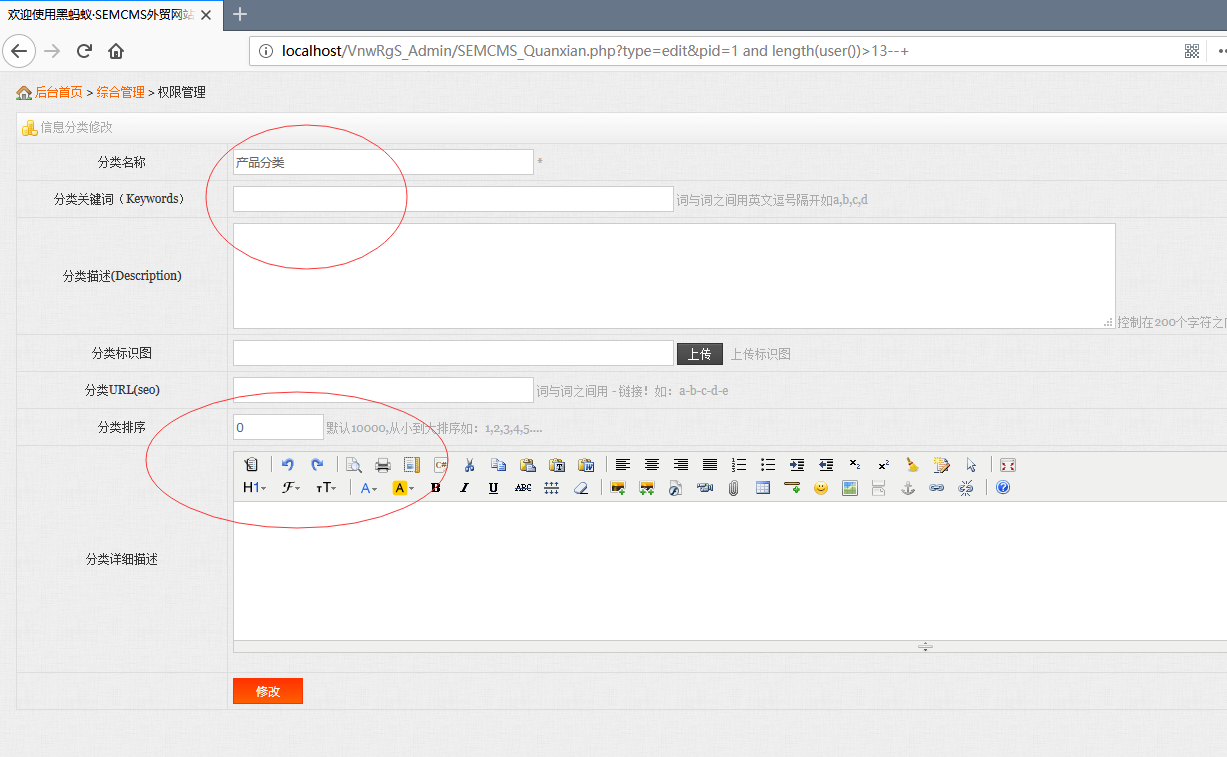Click the 综合管理 breadcrumb link
The image size is (1227, 757).
click(121, 92)
